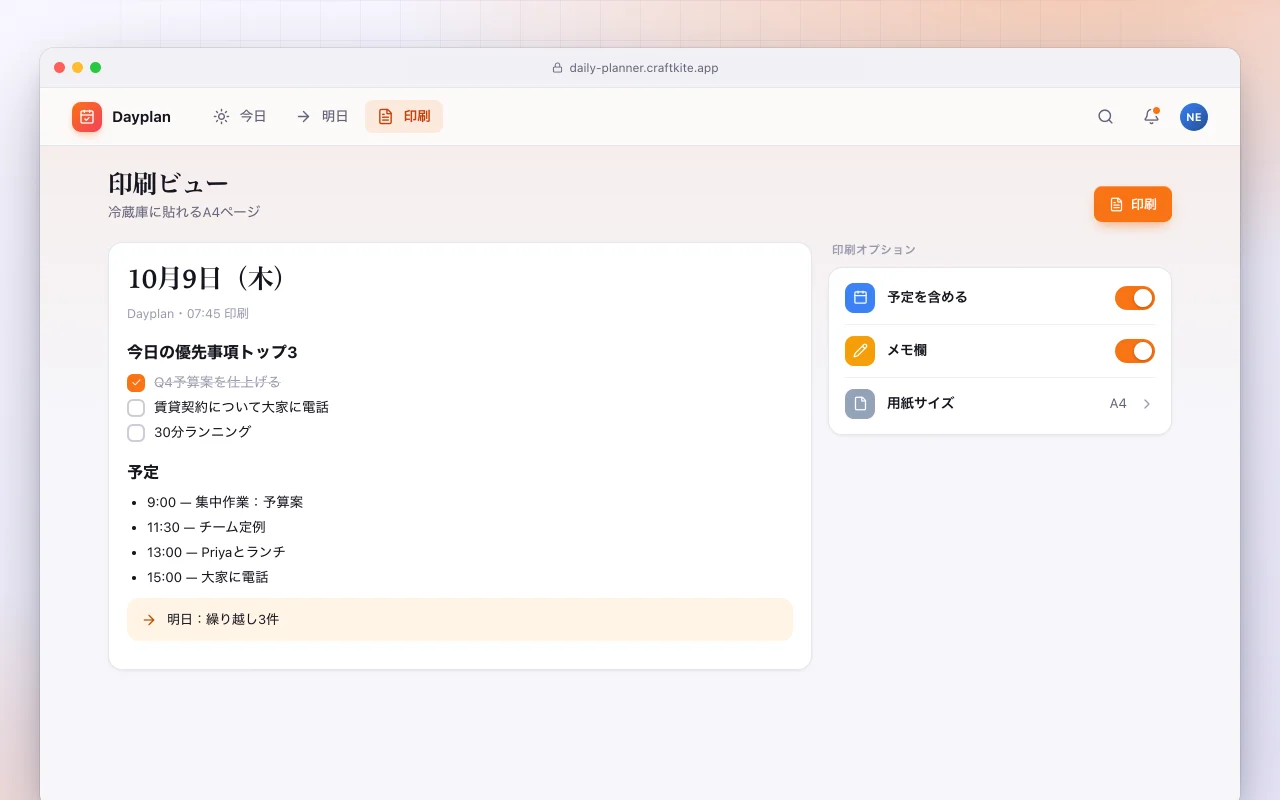This screenshot has width=1280, height=800.
Task: Click the pencil icon beside メモ欄
Action: pos(860,351)
